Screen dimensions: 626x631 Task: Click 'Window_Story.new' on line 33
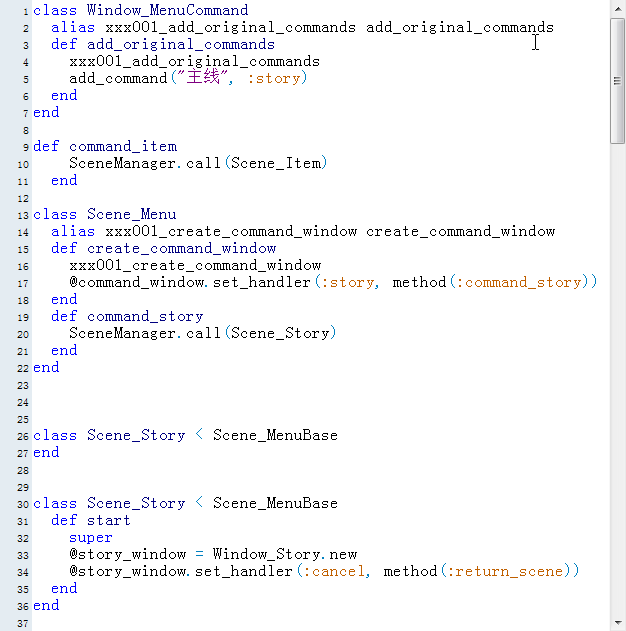285,555
